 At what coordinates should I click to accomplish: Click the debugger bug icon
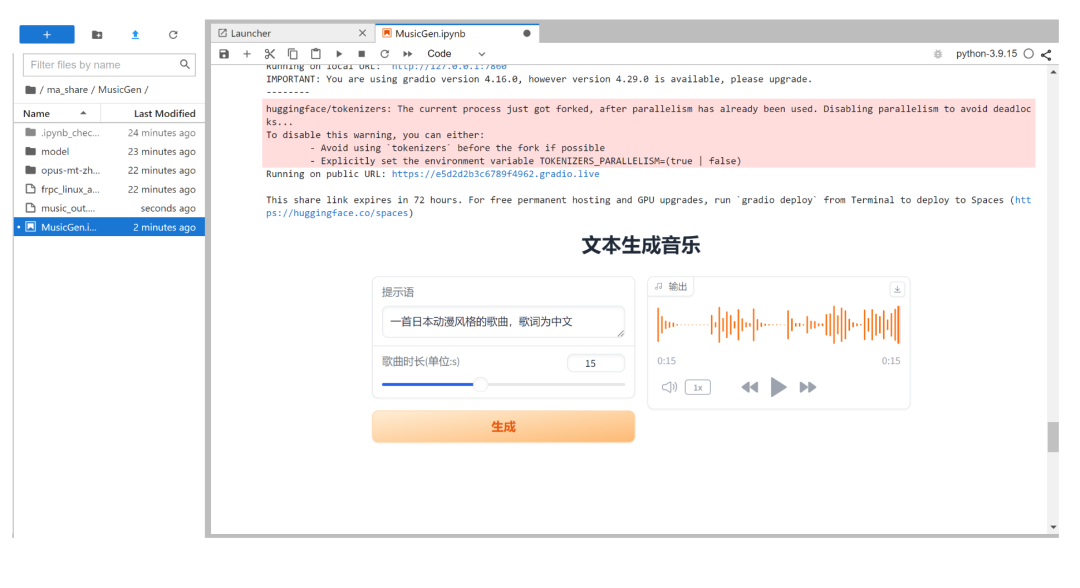[x=937, y=54]
